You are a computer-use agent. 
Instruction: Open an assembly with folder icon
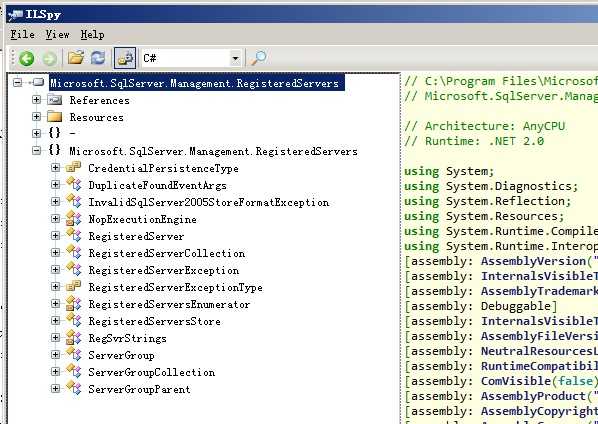tap(76, 58)
